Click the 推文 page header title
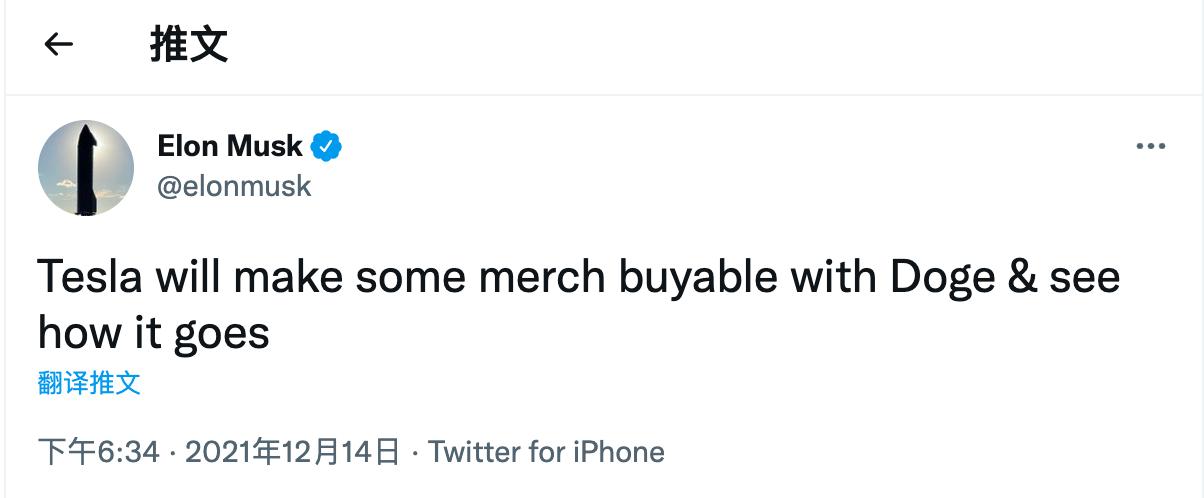 pyautogui.click(x=189, y=44)
